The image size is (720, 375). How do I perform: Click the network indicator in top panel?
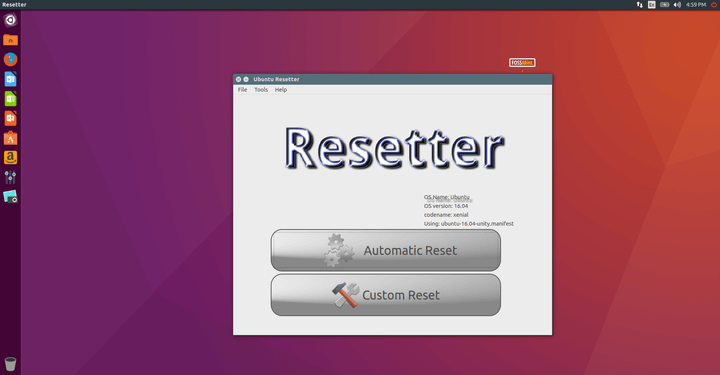pos(640,5)
